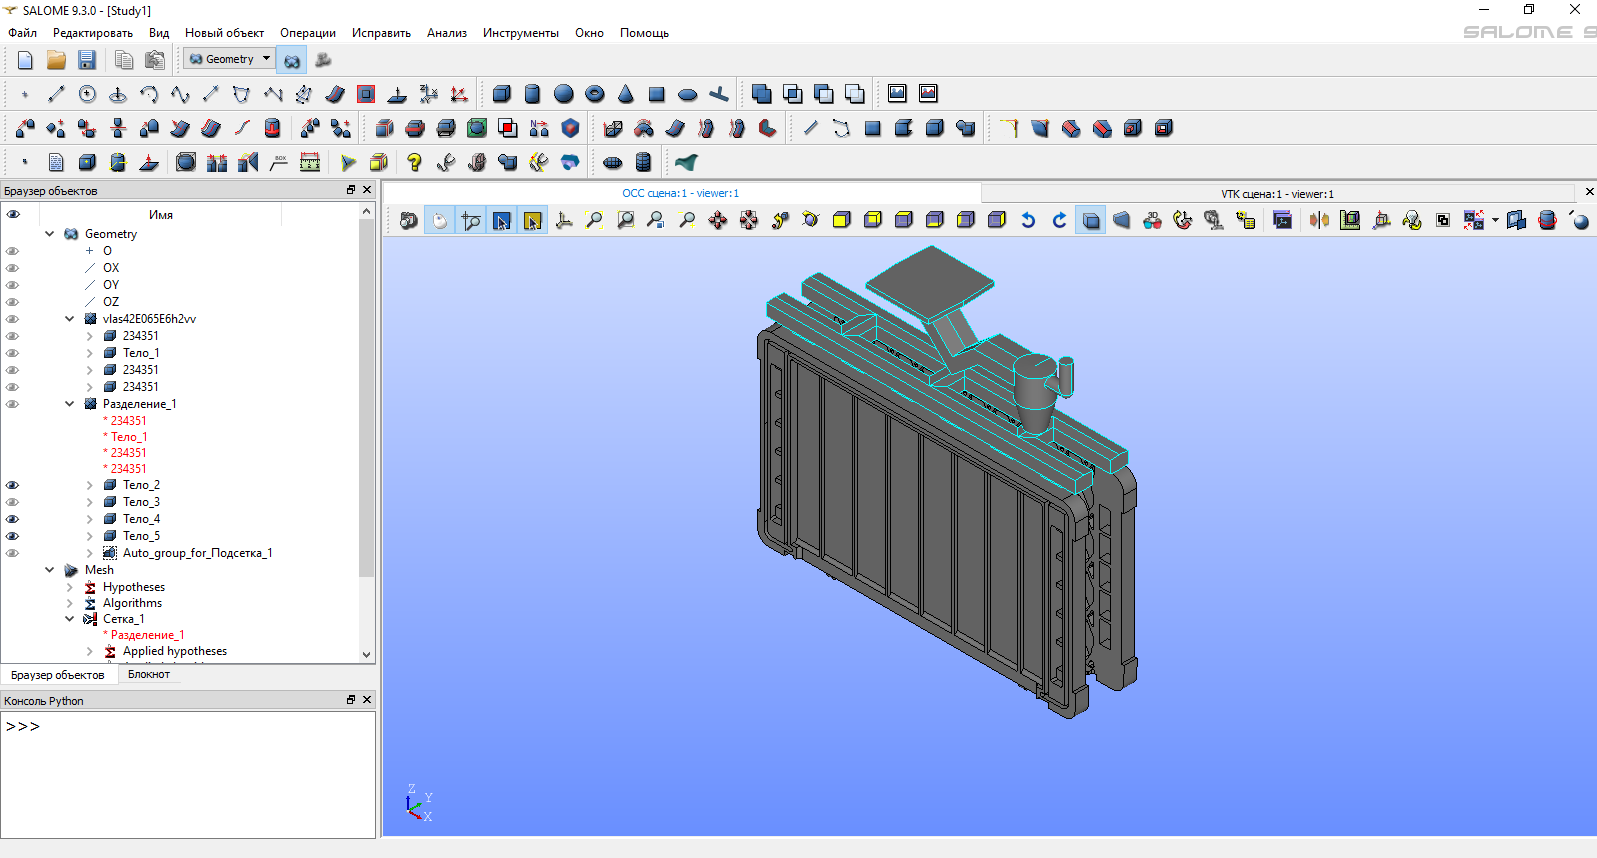Select the Create Torus tool
Viewport: 1597px width, 858px height.
coord(595,94)
